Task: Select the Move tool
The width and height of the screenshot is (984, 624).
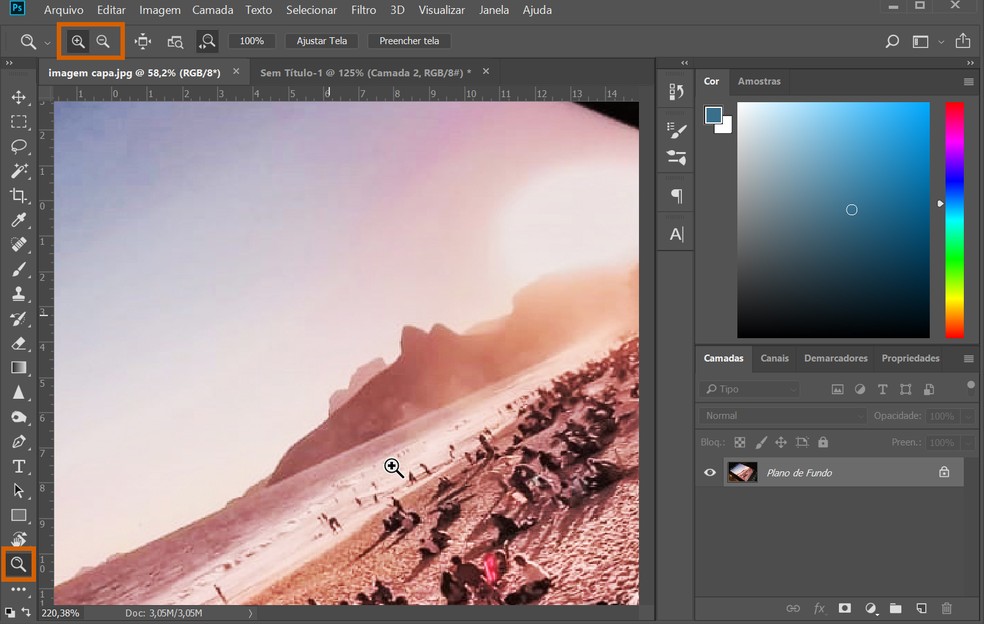Action: click(18, 97)
